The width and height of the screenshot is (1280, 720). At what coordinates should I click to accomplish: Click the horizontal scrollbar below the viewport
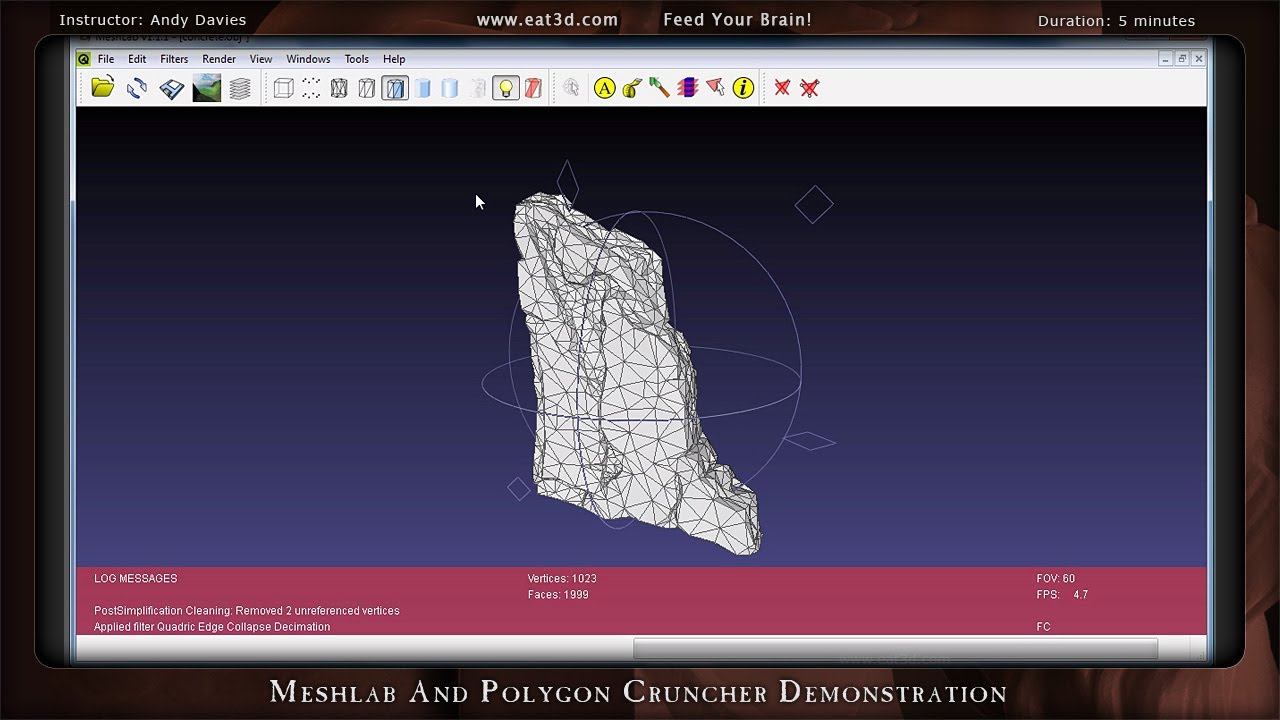click(895, 649)
